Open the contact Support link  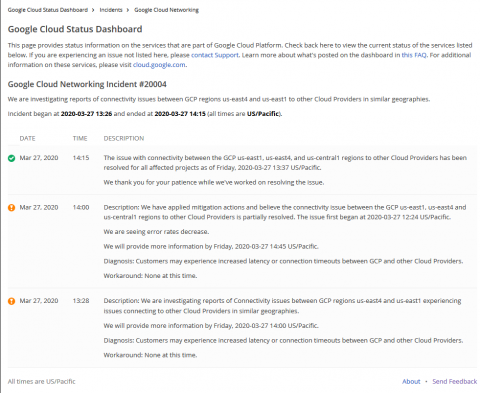click(215, 55)
